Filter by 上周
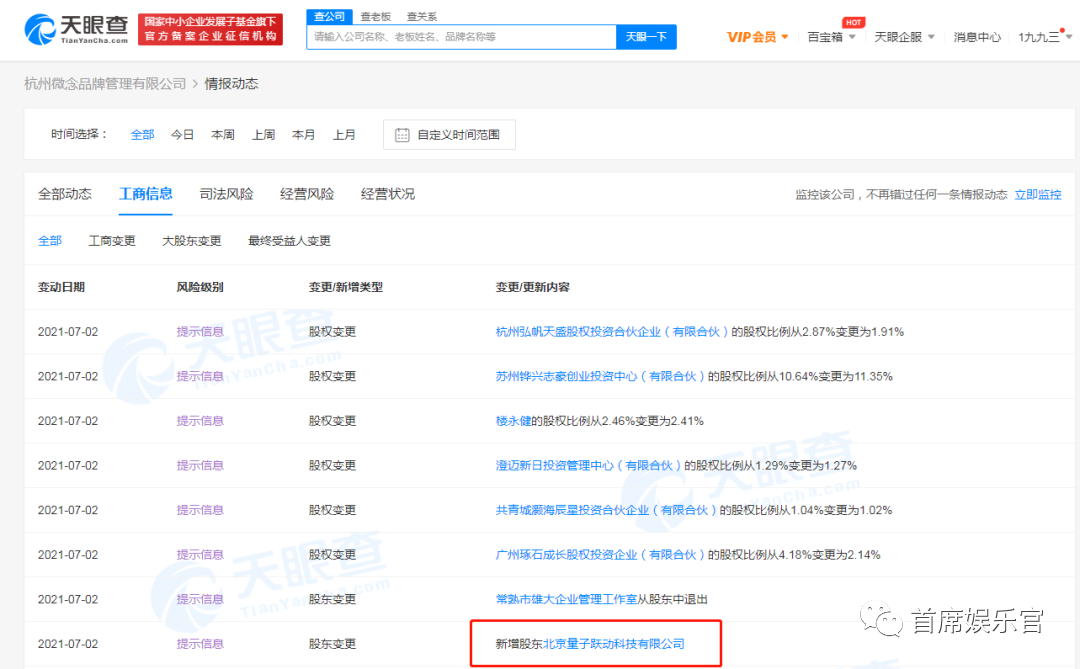 coord(264,135)
